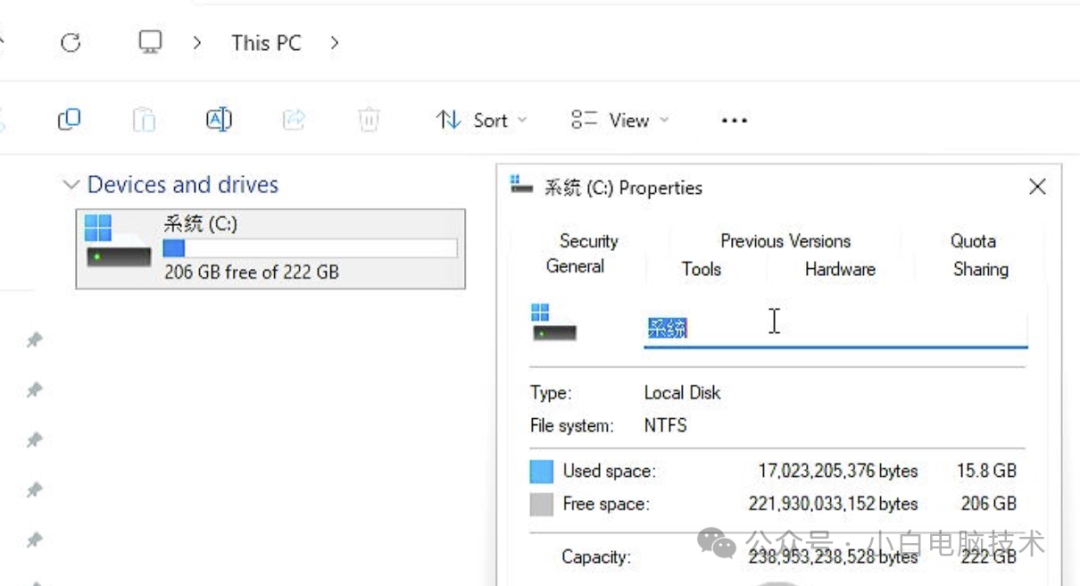Click the 221,930,033,152 bytes value
Screen dimensions: 1080x586
click(x=833, y=504)
